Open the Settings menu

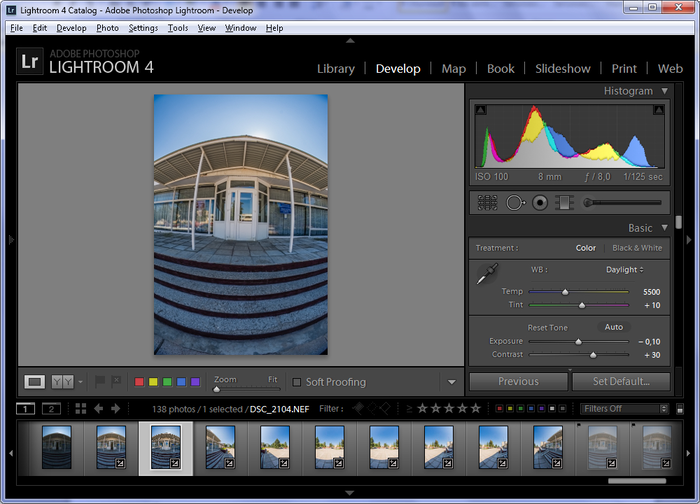[x=143, y=28]
